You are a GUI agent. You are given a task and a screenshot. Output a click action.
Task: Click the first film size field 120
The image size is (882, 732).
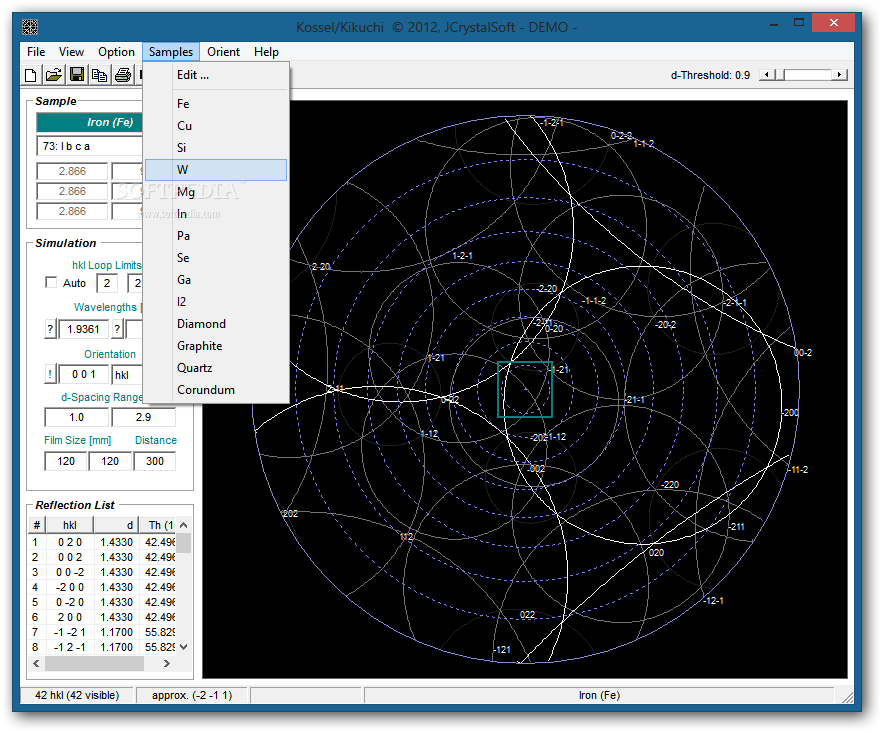tap(66, 461)
